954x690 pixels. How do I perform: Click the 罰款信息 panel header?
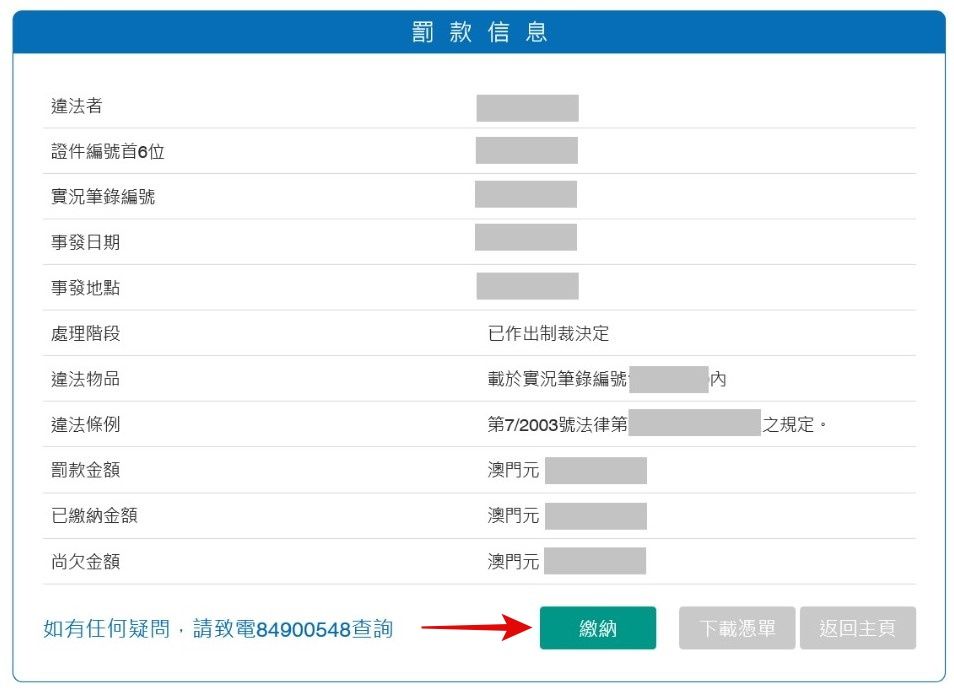(x=478, y=32)
